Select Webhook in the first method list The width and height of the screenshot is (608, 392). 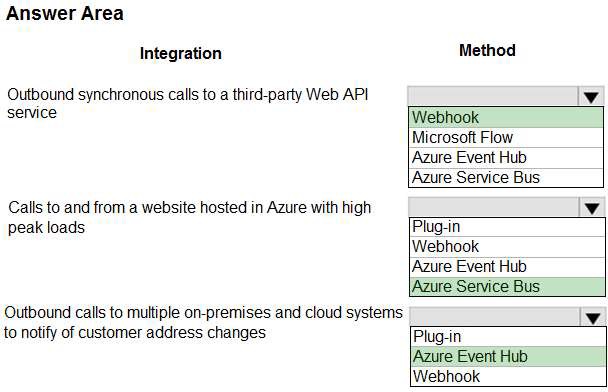click(506, 117)
